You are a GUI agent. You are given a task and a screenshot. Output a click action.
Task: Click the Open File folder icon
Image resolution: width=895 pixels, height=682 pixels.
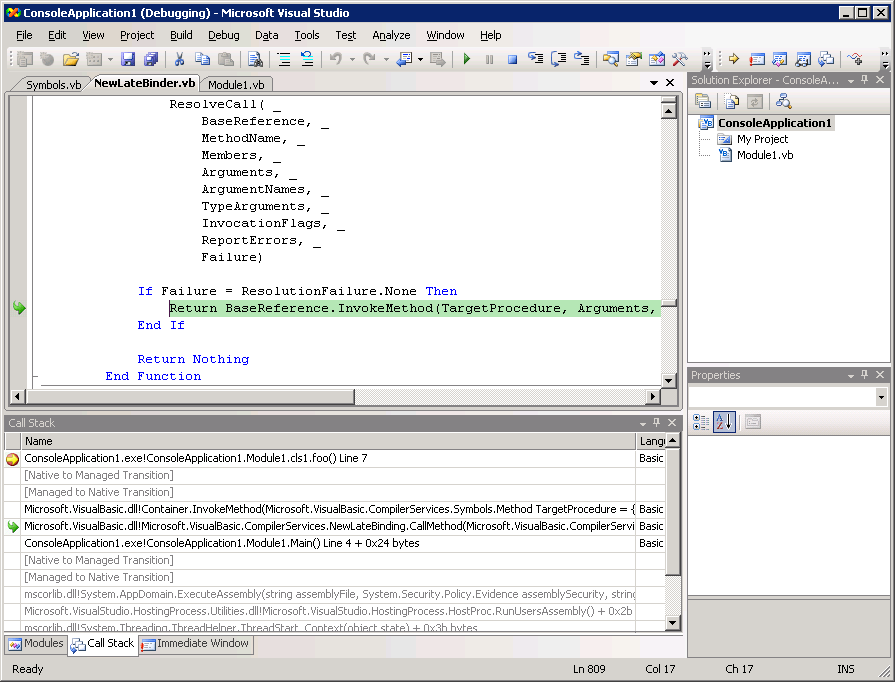point(71,59)
